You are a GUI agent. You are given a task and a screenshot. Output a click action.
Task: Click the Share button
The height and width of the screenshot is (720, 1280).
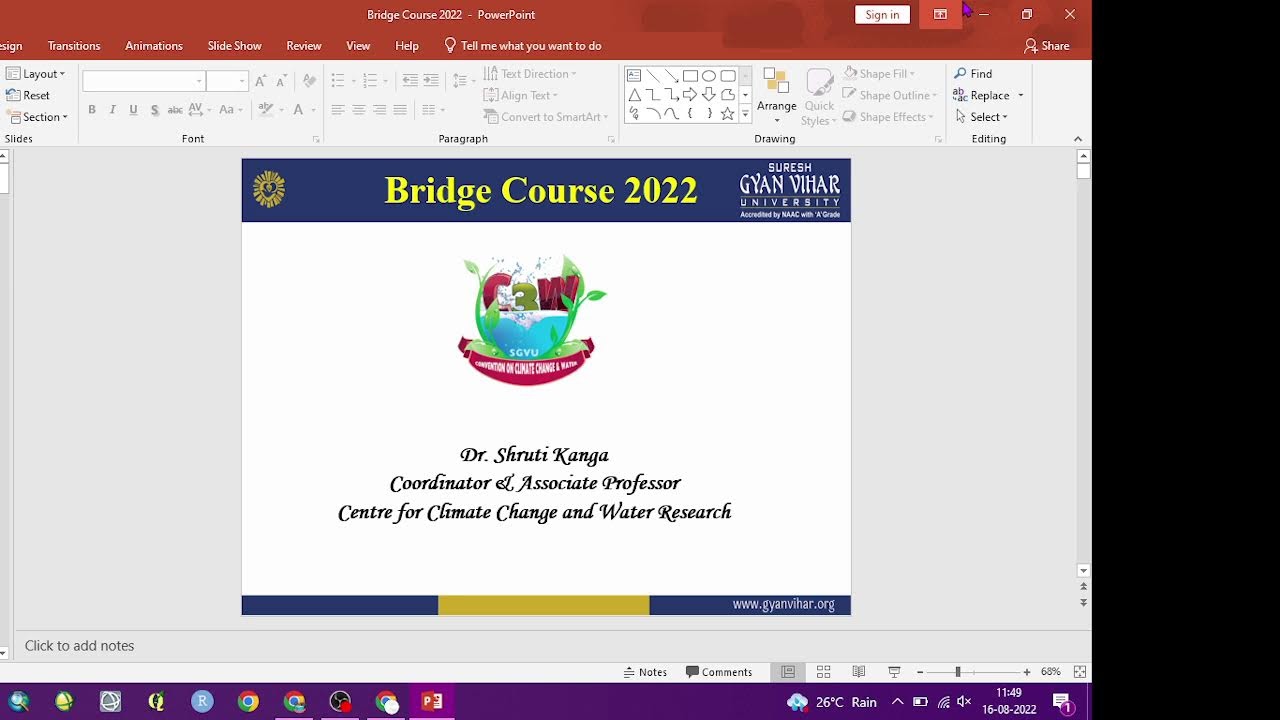[x=1047, y=46]
